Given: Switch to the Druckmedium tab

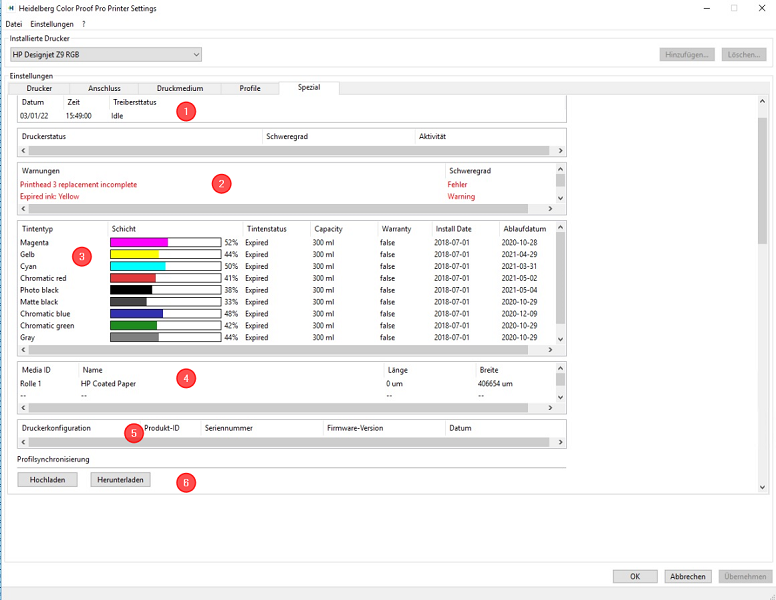Looking at the screenshot, I should click(180, 88).
